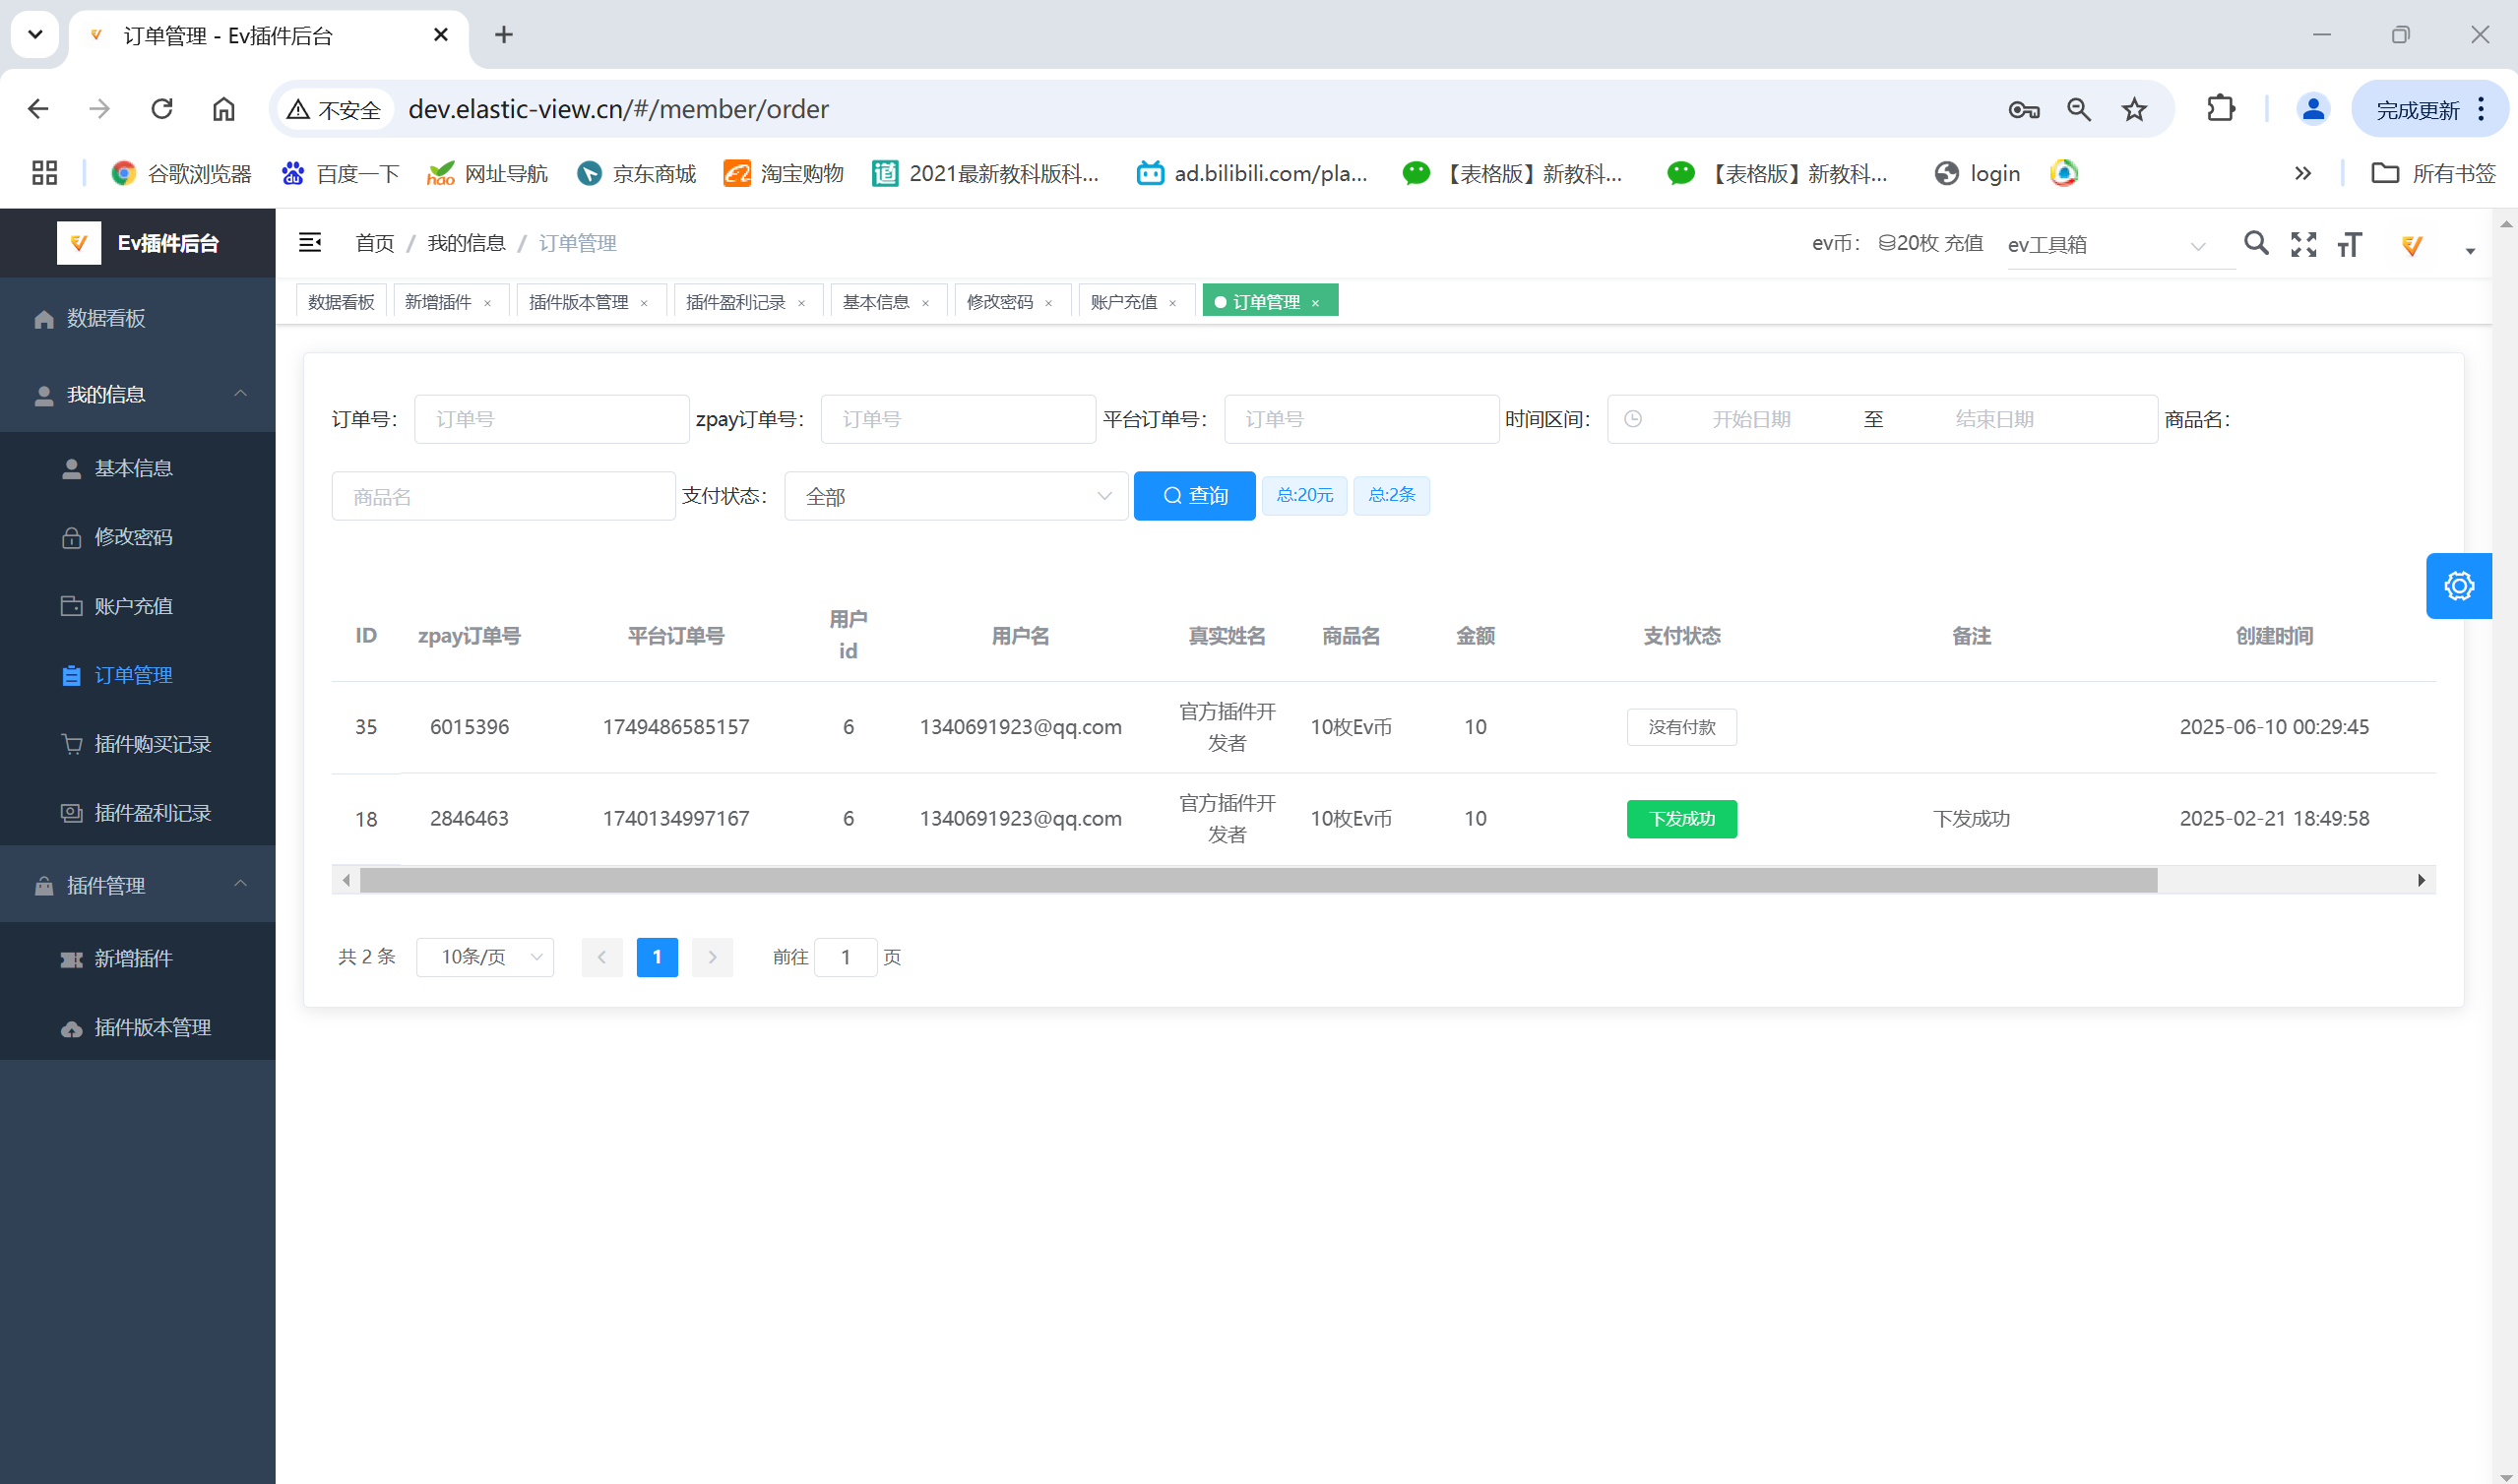Switch to the 插件盈利记录 page tab

pos(735,301)
